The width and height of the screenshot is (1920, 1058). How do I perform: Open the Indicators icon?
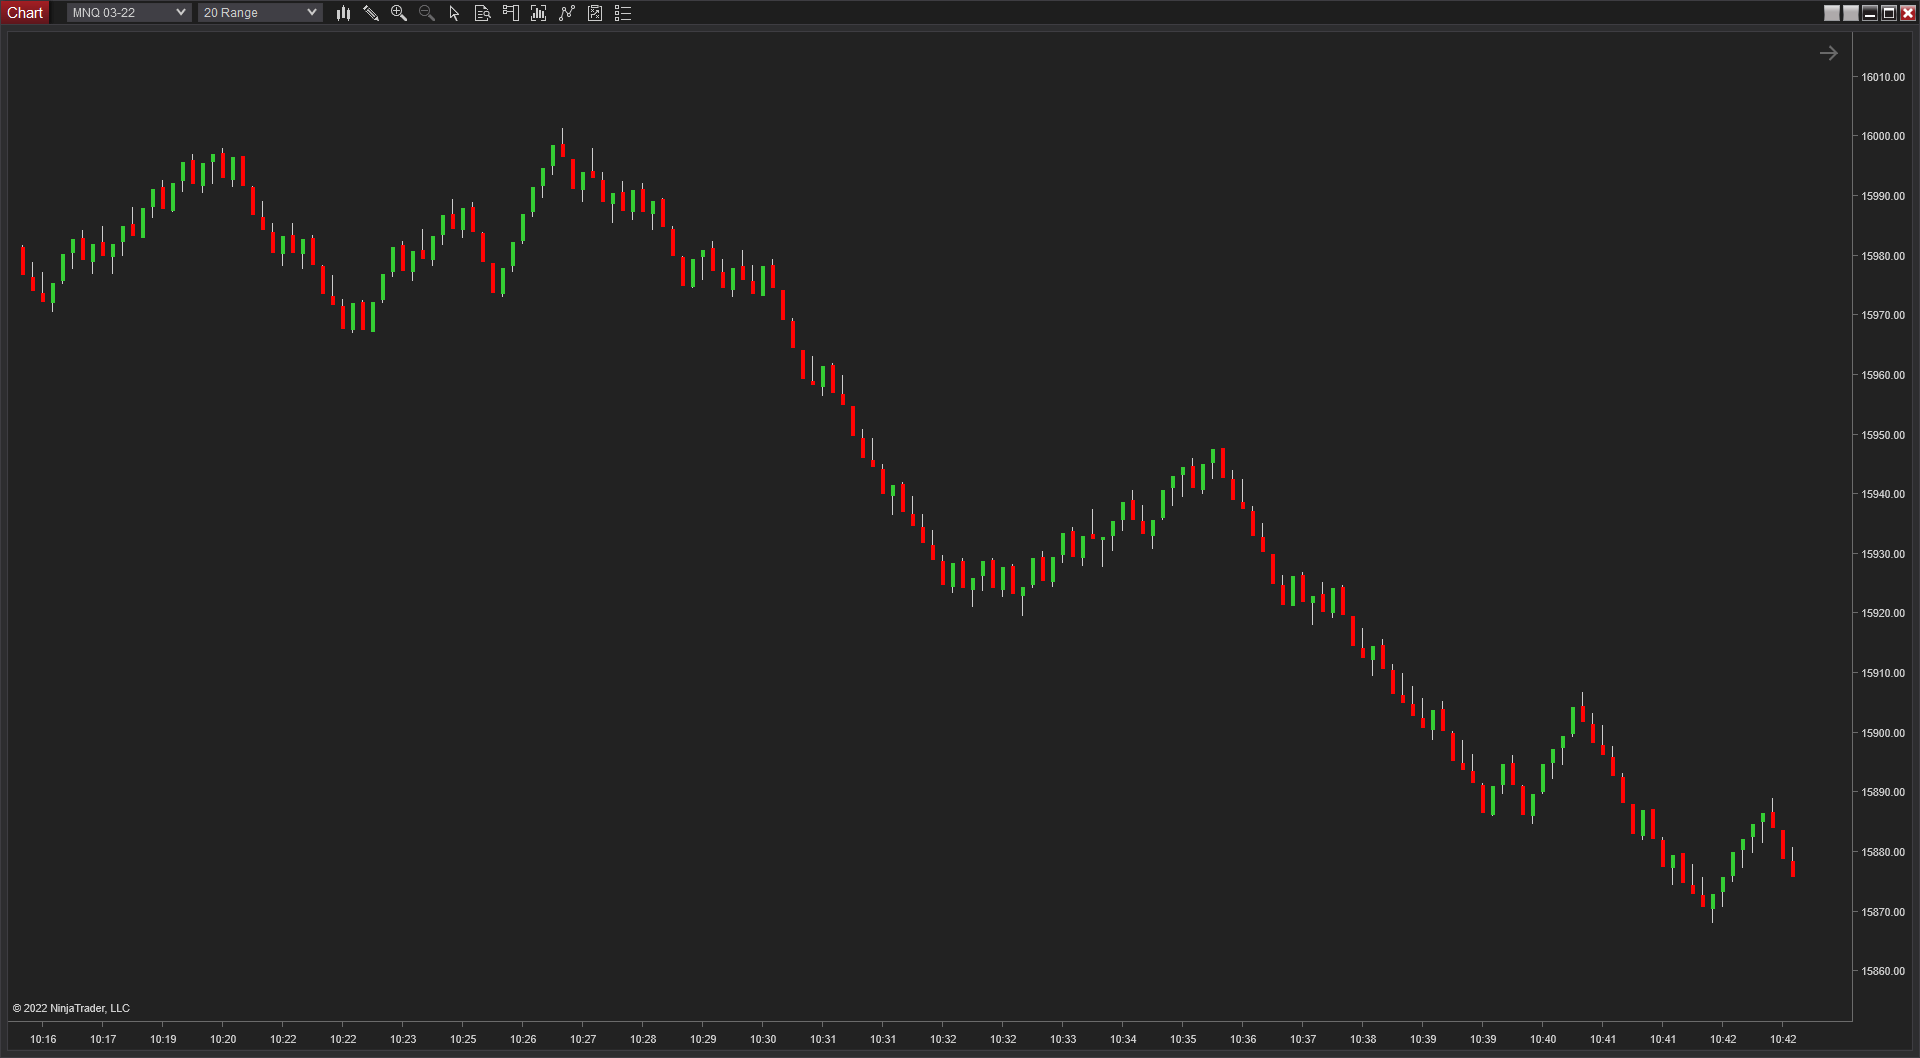(x=539, y=13)
